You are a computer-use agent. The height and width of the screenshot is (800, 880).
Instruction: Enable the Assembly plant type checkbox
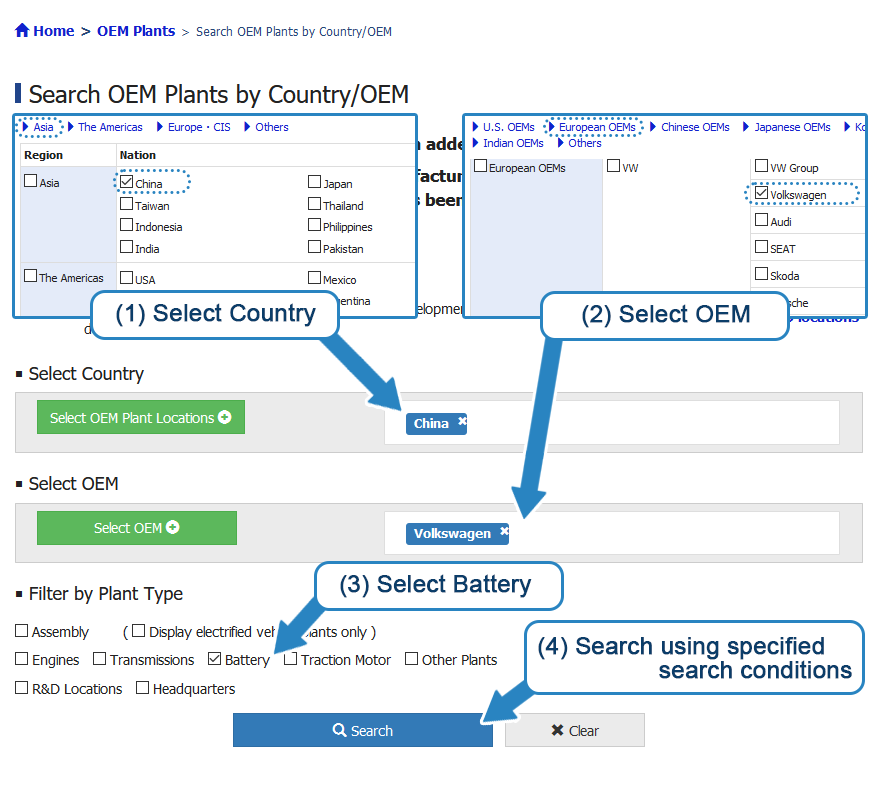coord(21,631)
